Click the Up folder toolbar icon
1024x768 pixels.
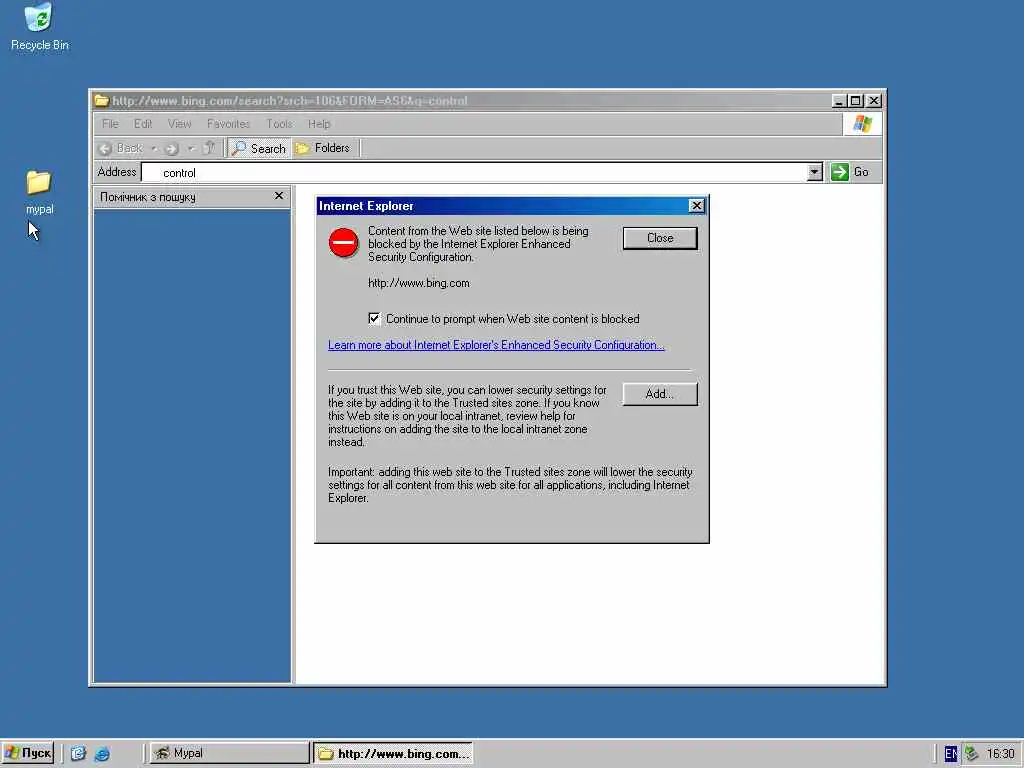[x=209, y=148]
